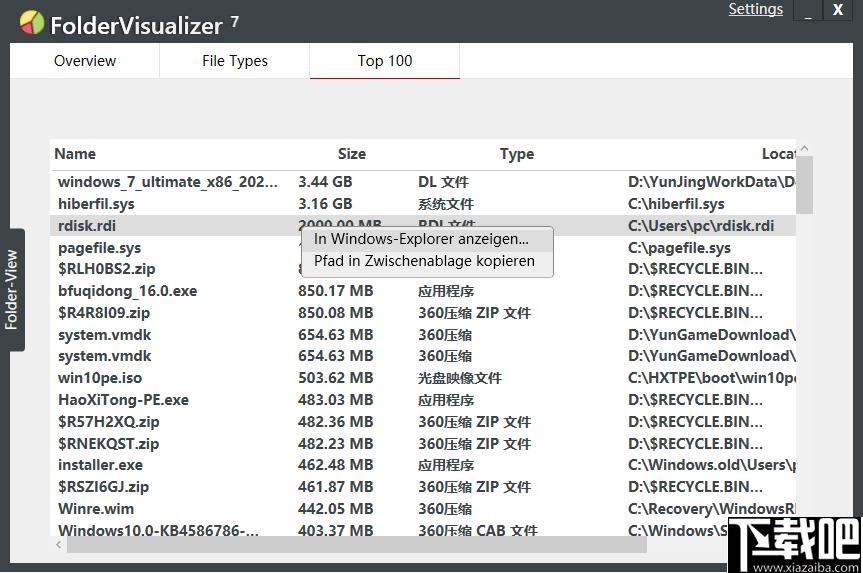Image resolution: width=863 pixels, height=573 pixels.
Task: Sort list by Location column header
Action: point(778,154)
